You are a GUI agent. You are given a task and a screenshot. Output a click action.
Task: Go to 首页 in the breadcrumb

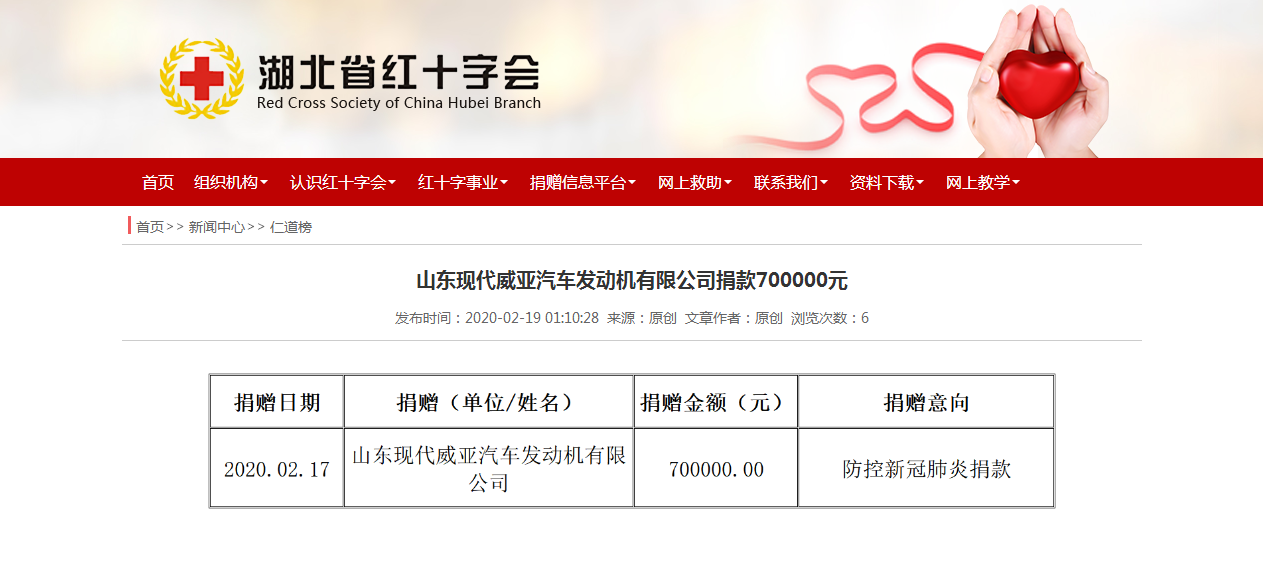pos(150,227)
